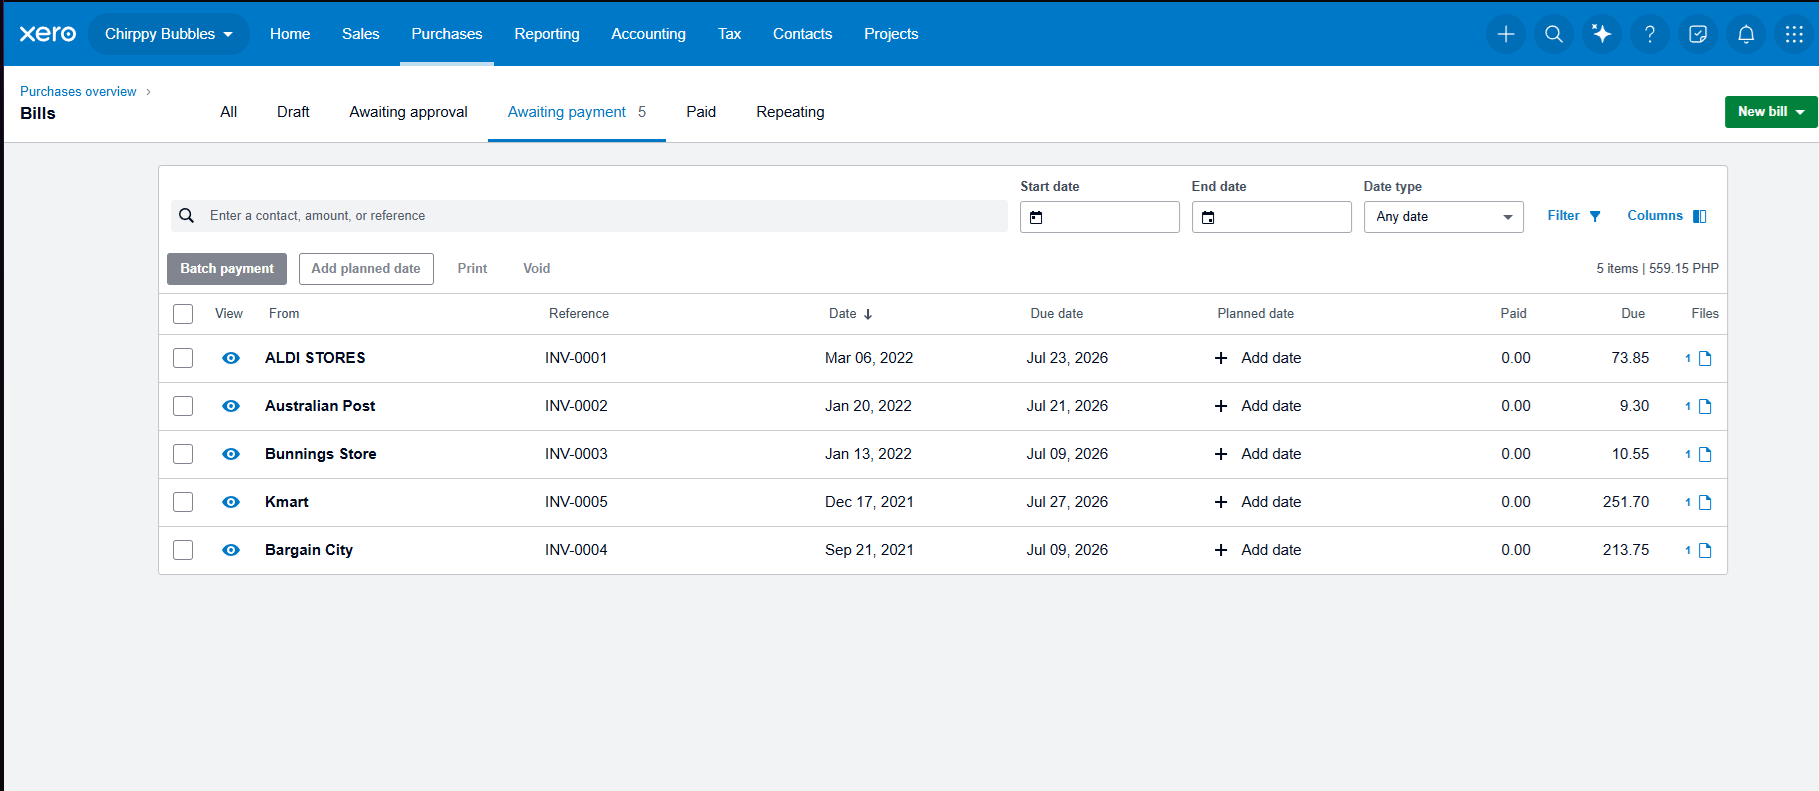Tick the select all bills checkbox
Viewport: 1819px width, 791px height.
click(183, 314)
